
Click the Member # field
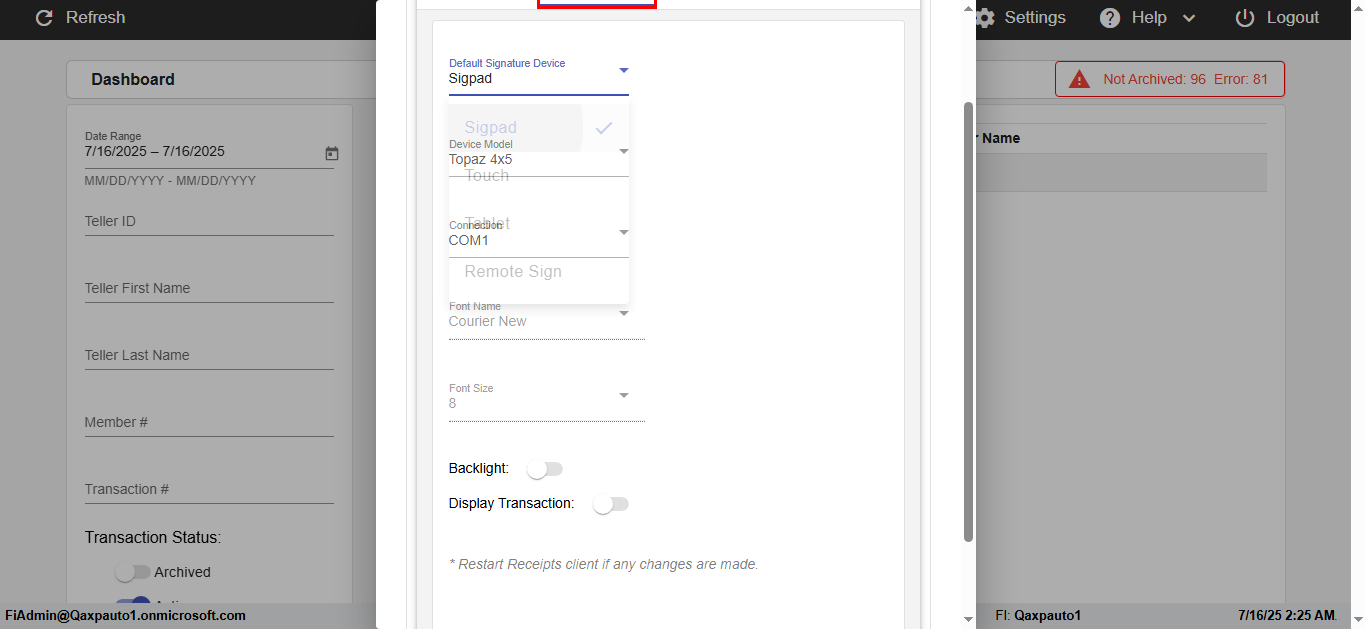point(209,422)
